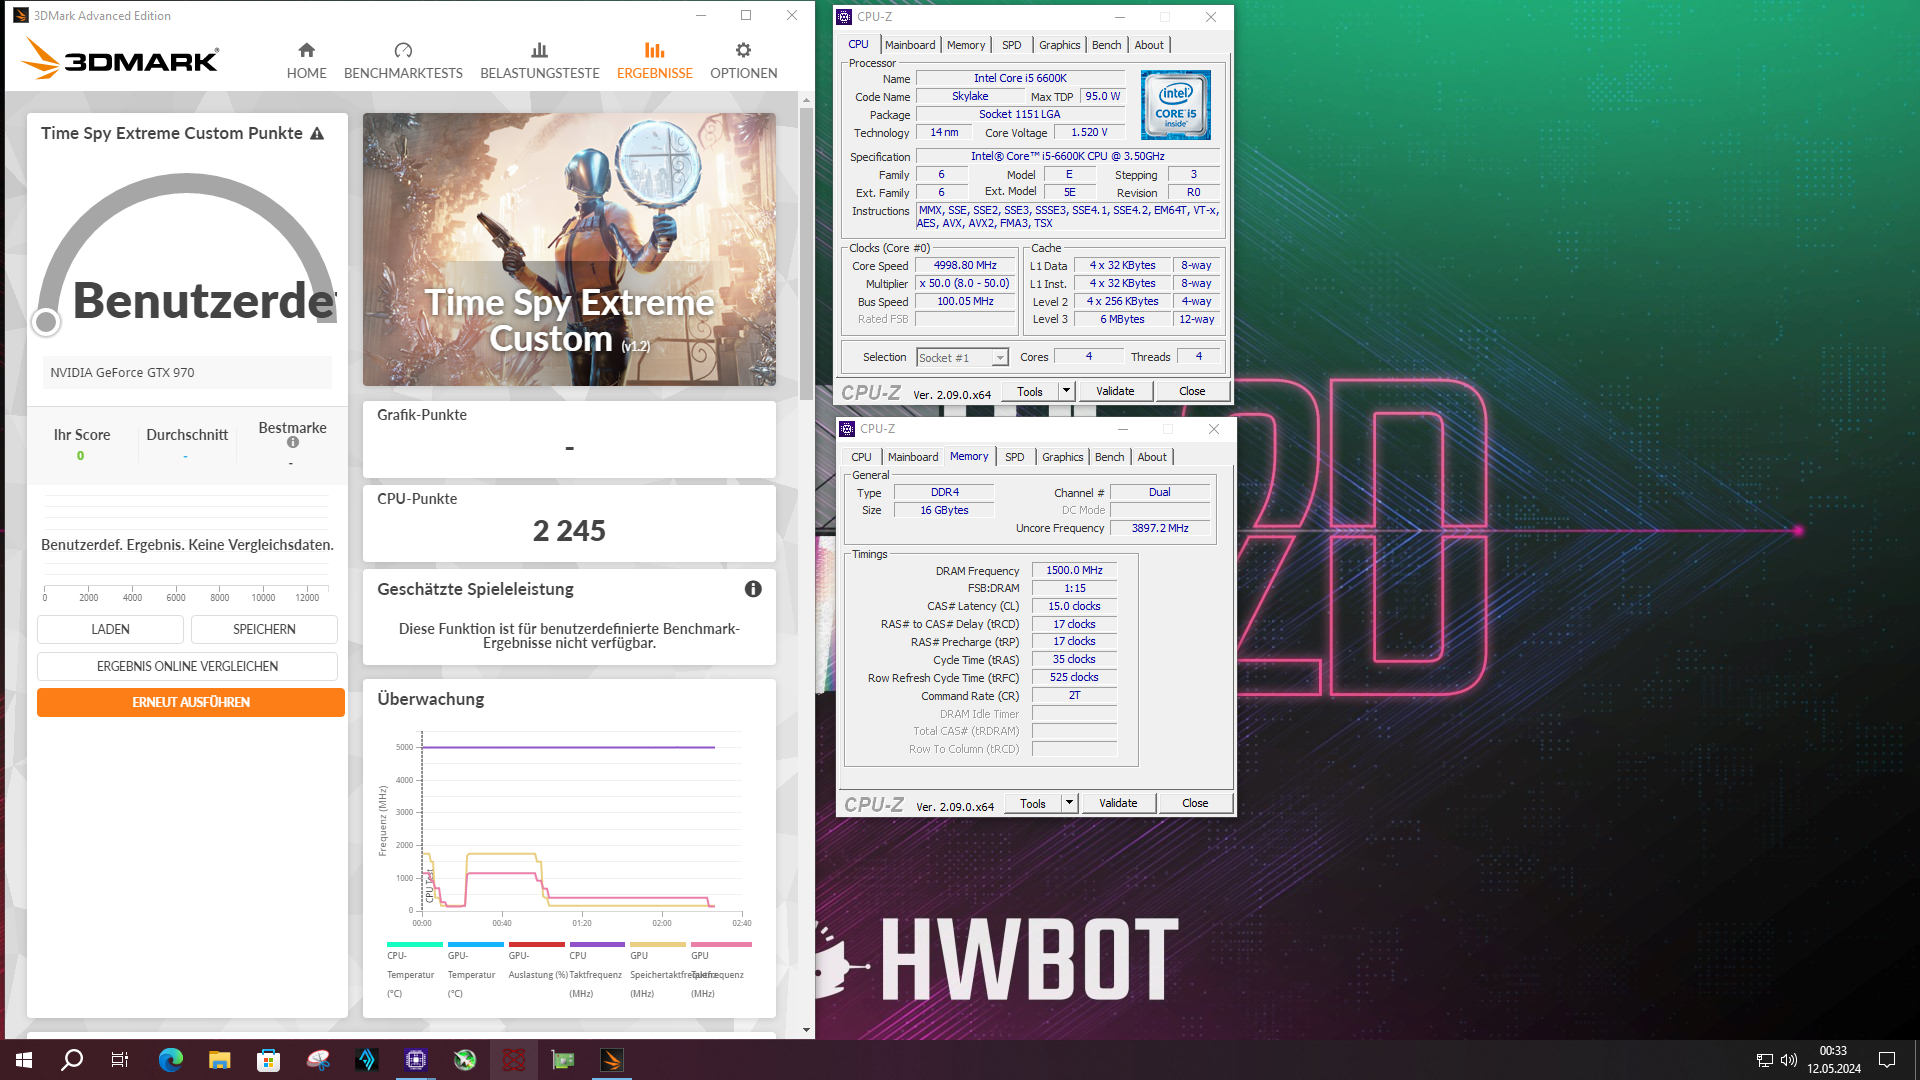Screen dimensions: 1920x1080
Task: Open volume control in system tray
Action: pos(1789,1060)
